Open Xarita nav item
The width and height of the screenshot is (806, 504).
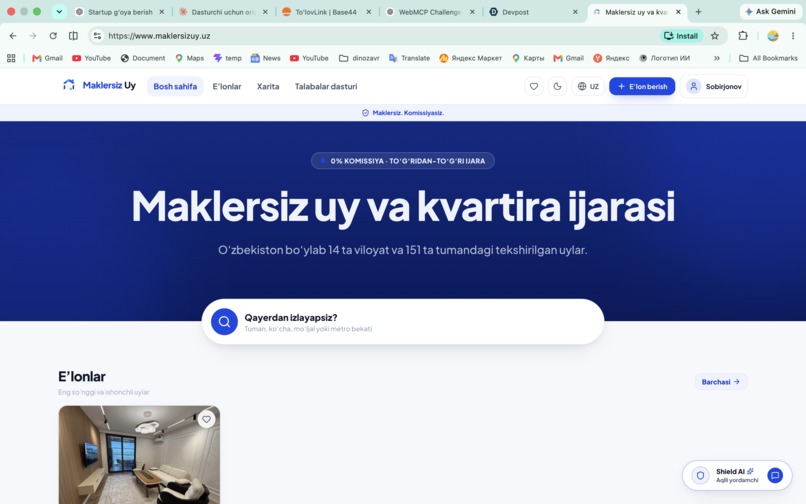[268, 86]
